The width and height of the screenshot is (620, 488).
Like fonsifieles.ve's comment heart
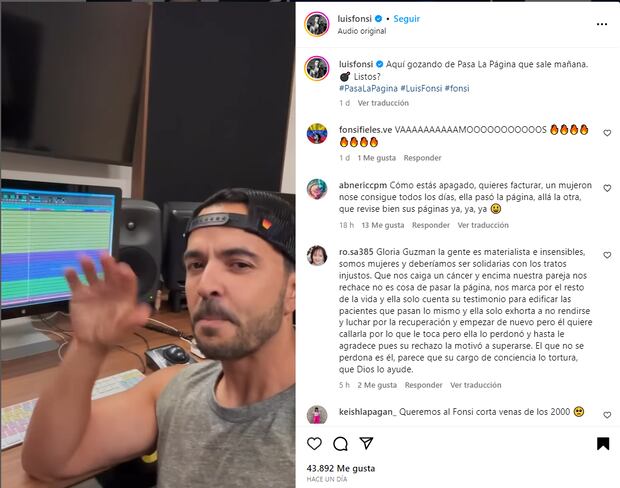point(607,133)
